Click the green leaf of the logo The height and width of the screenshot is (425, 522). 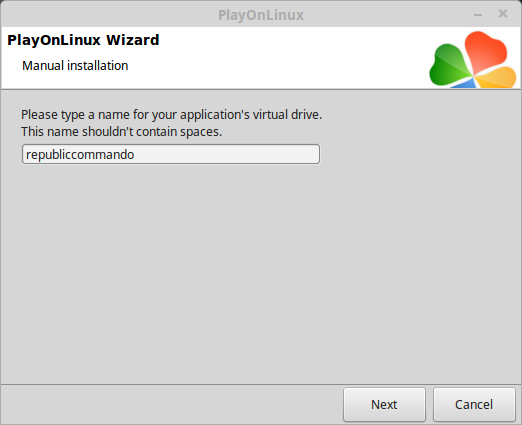tap(449, 65)
